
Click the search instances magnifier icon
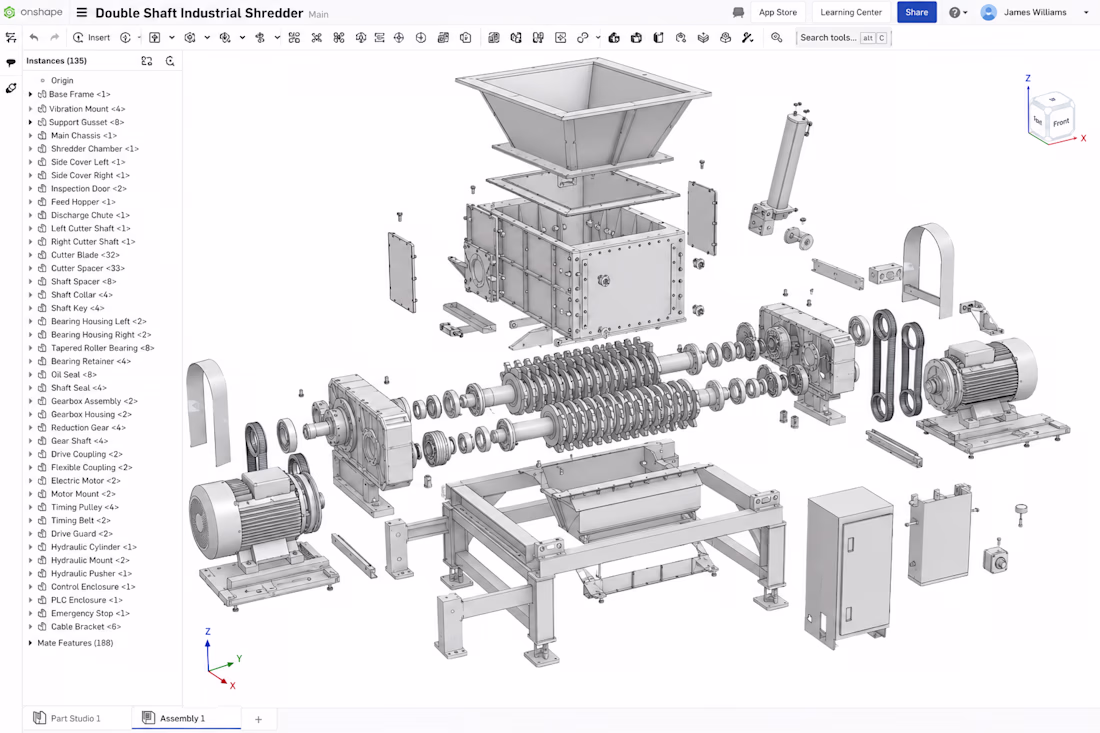click(170, 61)
